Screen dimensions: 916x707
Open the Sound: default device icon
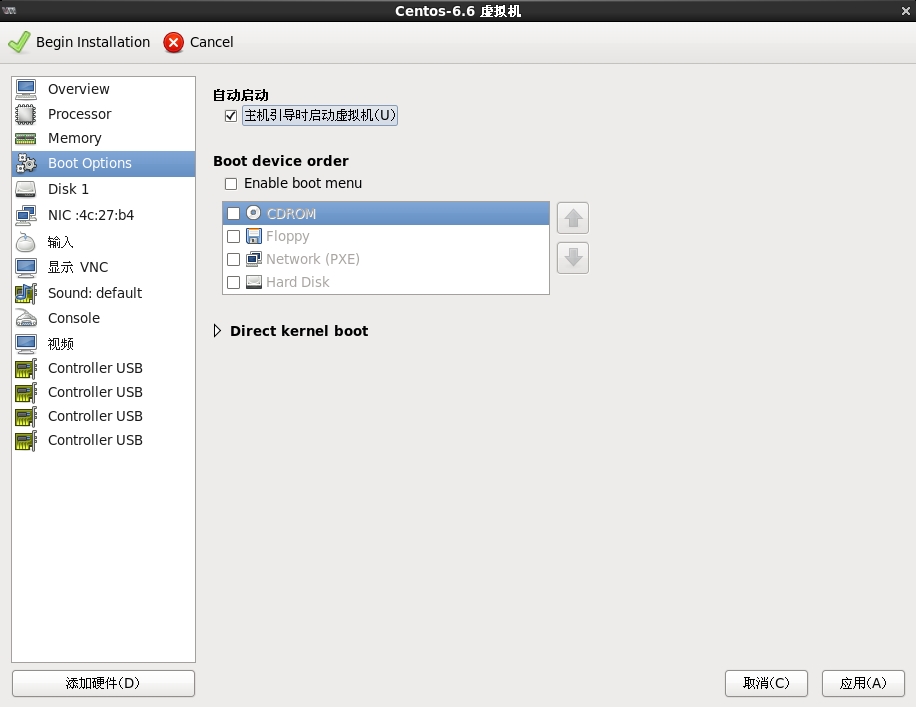pyautogui.click(x=26, y=293)
